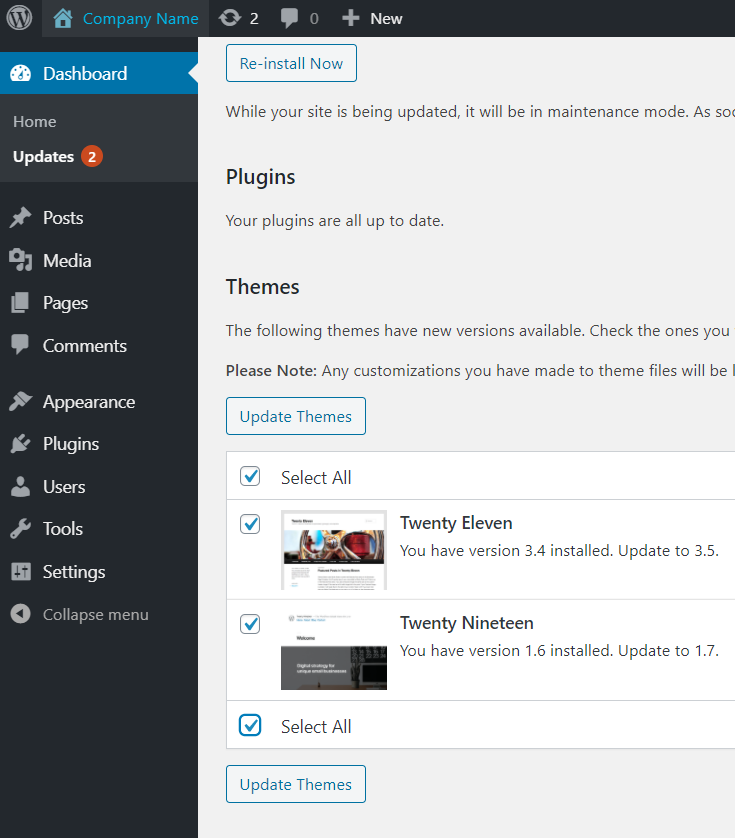Open the Settings sliders icon
Image resolution: width=735 pixels, height=838 pixels.
(x=21, y=572)
